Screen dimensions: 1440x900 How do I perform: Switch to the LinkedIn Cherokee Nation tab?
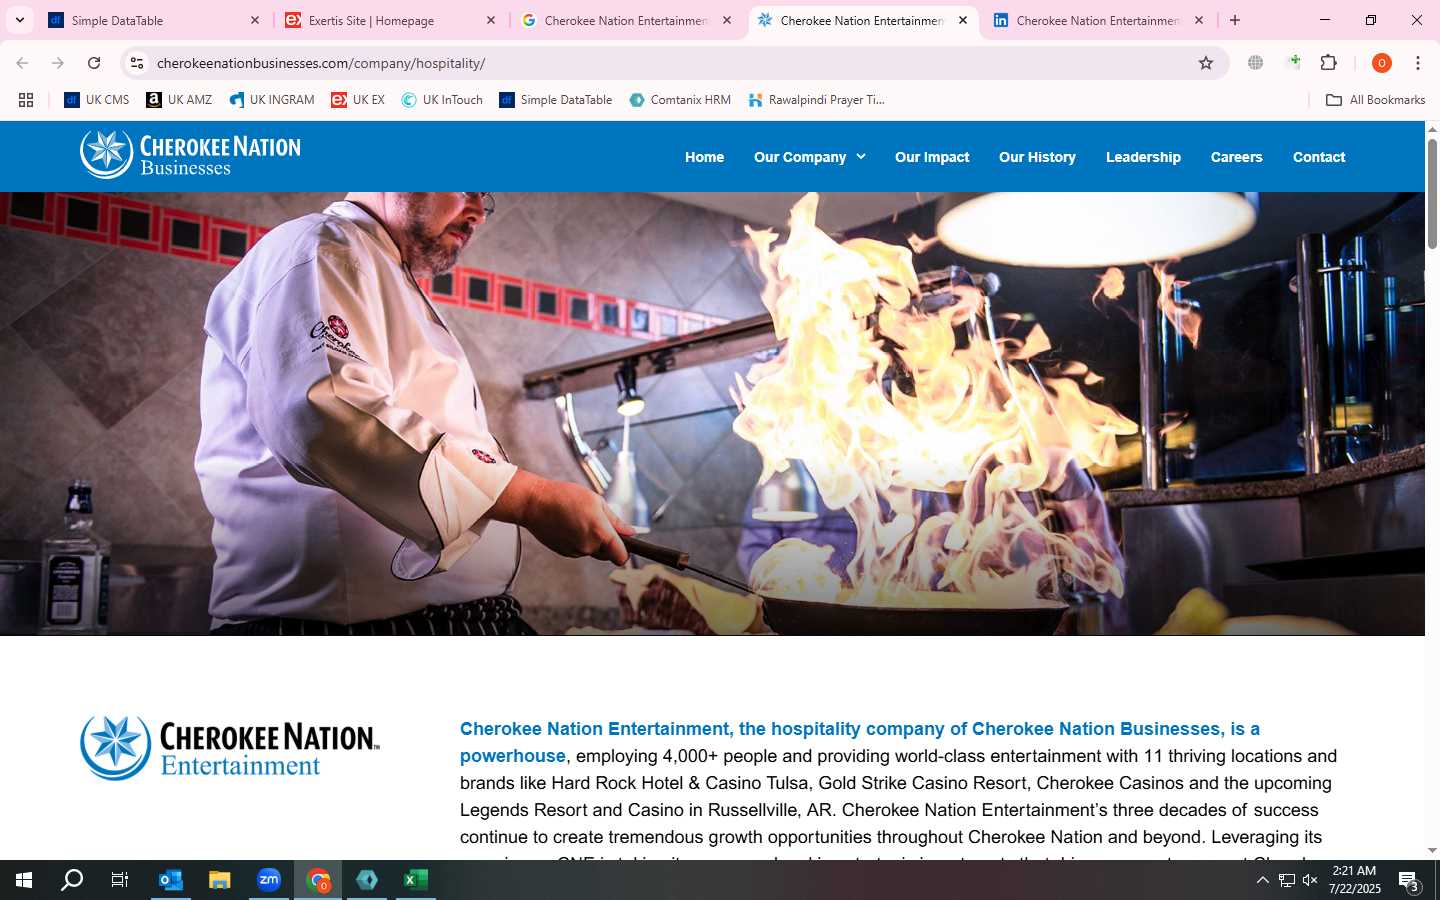point(1098,20)
